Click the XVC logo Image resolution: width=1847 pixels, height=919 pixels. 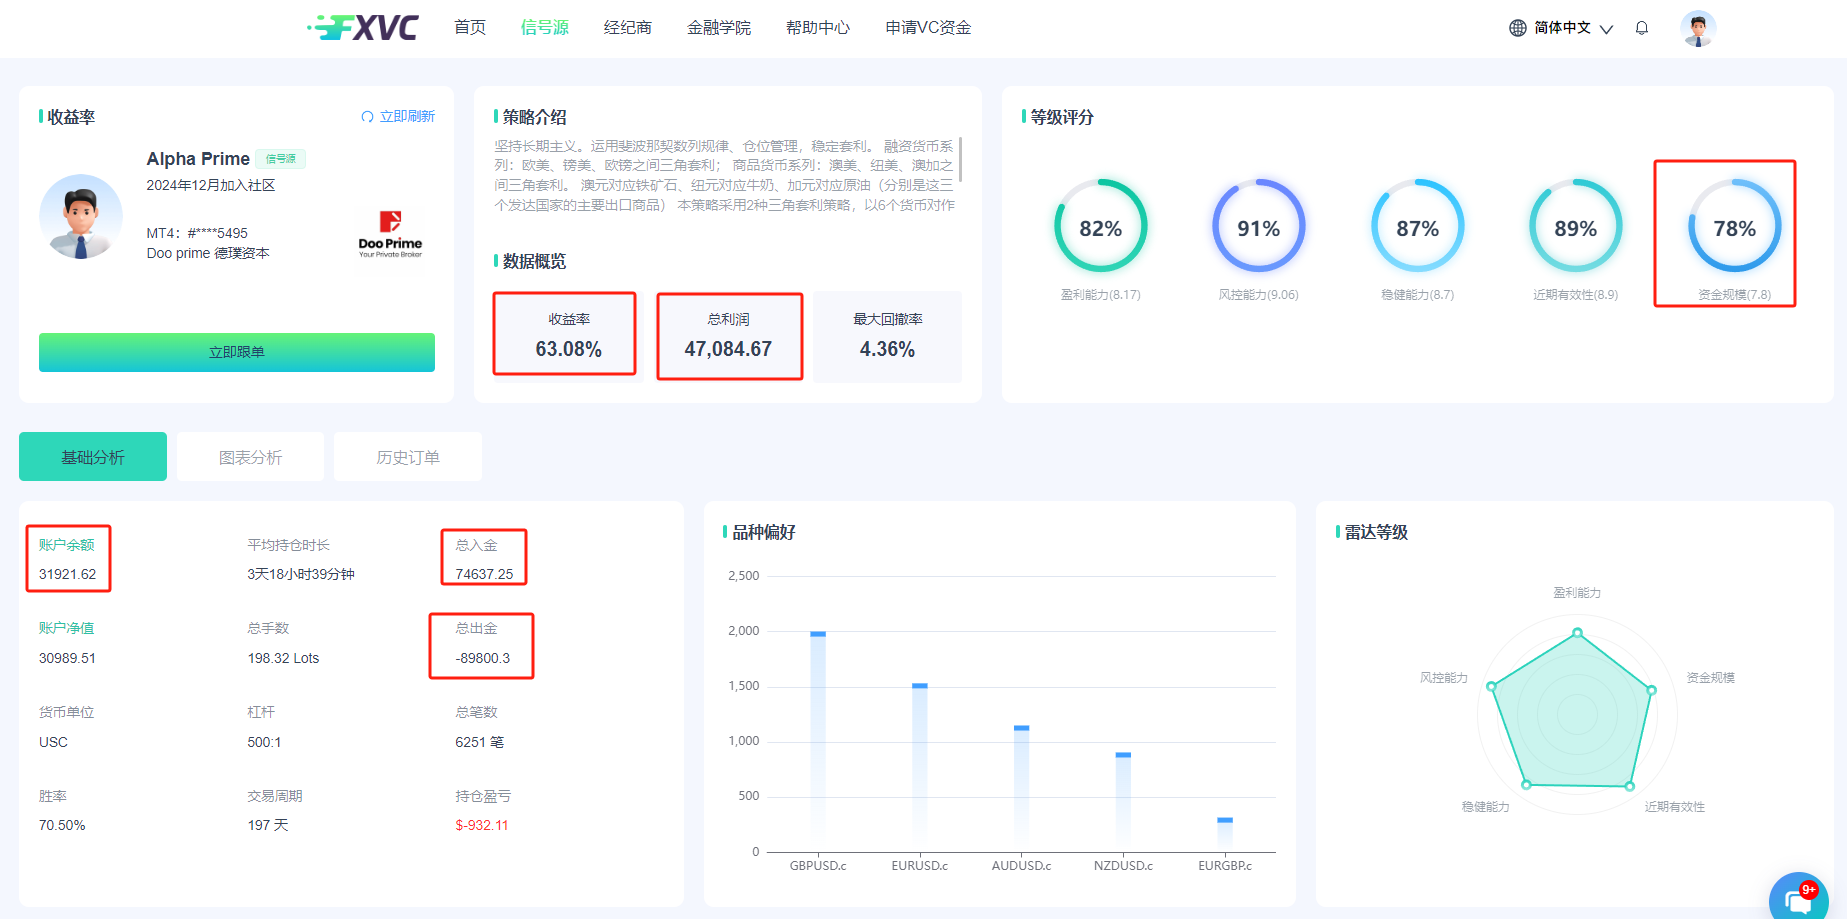point(363,27)
